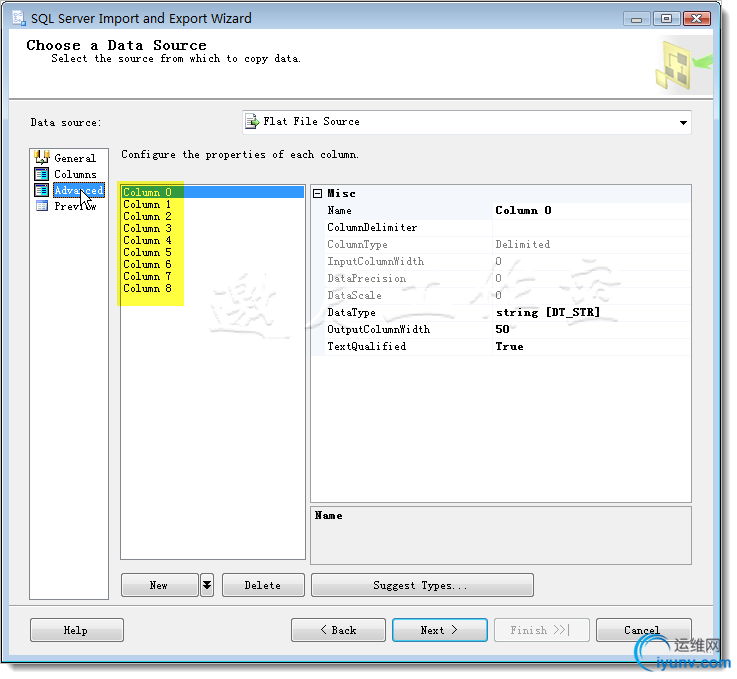
Task: Click the Preview page icon
Action: tap(41, 206)
